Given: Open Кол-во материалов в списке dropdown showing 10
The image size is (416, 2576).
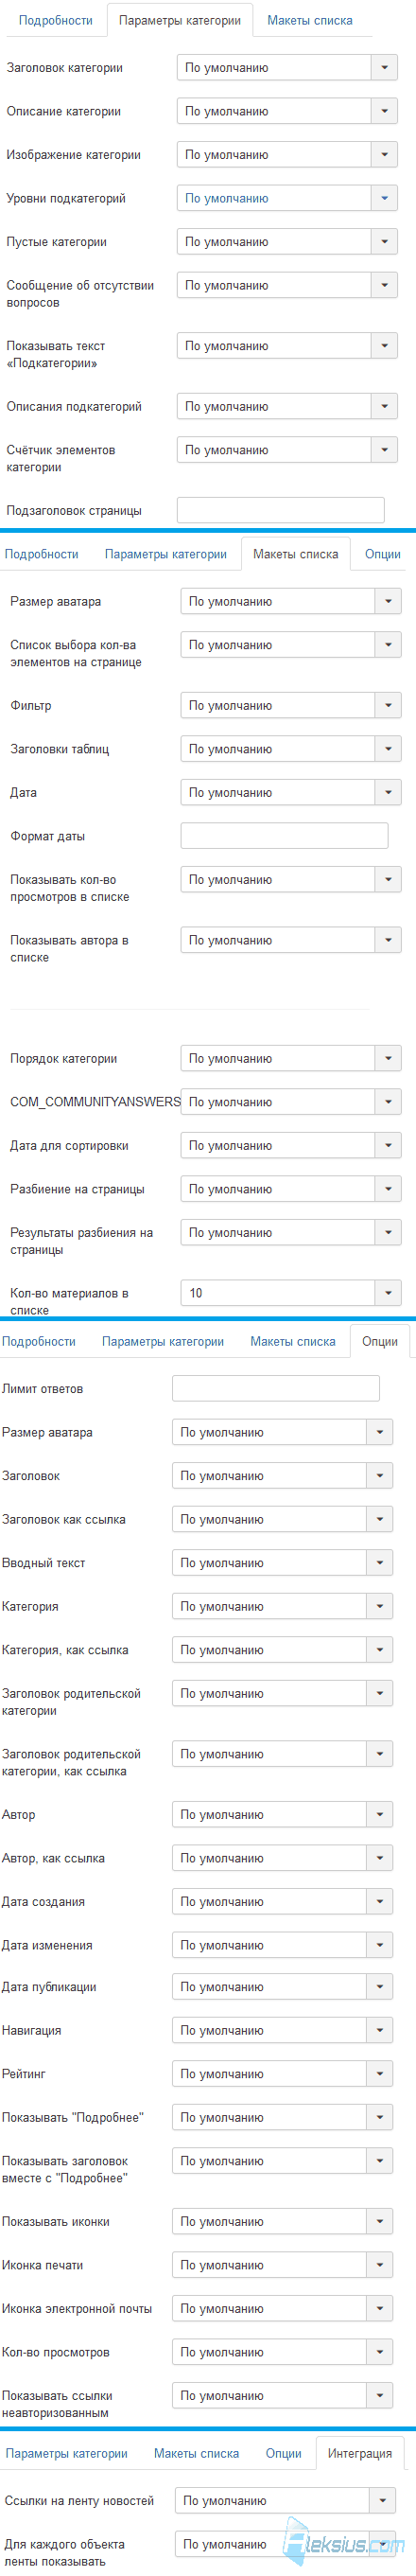Looking at the screenshot, I should point(291,1293).
